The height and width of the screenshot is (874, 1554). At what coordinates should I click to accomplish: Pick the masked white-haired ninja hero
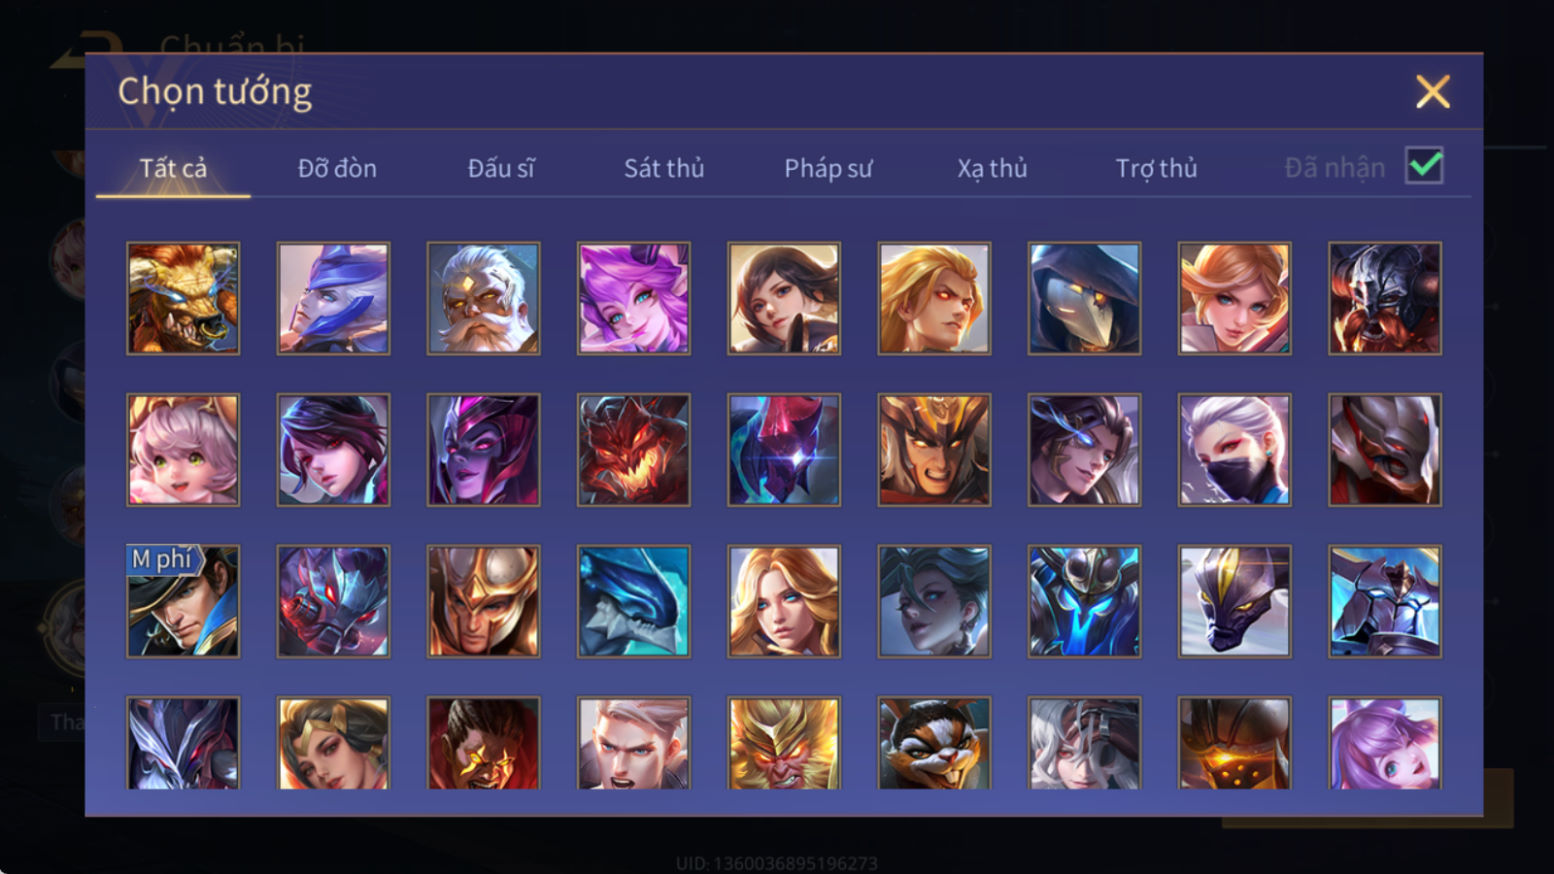point(1234,449)
